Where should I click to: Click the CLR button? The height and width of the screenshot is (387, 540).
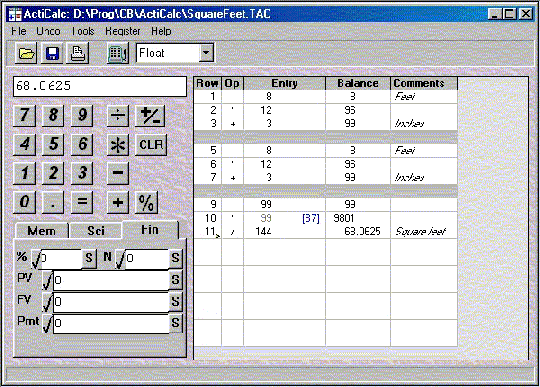[x=151, y=145]
